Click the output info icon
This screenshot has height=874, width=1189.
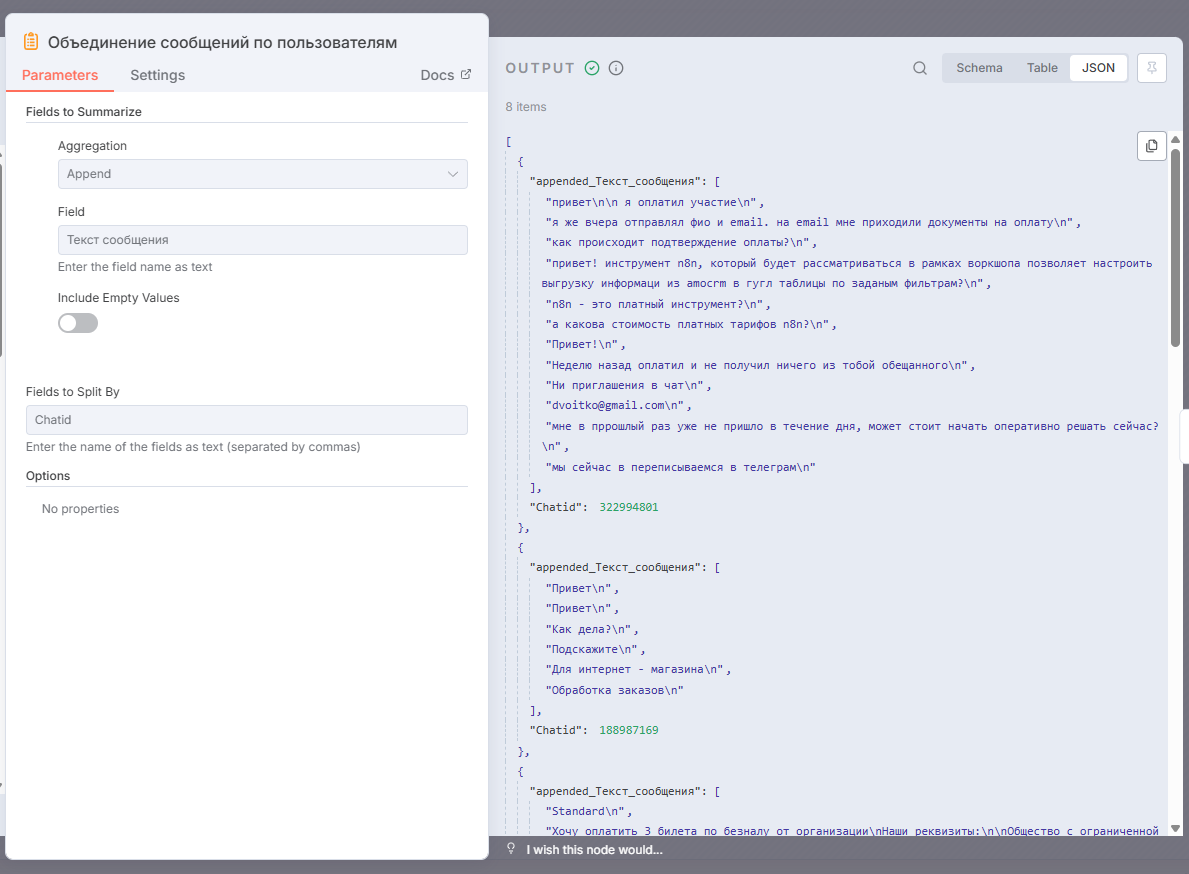(616, 68)
